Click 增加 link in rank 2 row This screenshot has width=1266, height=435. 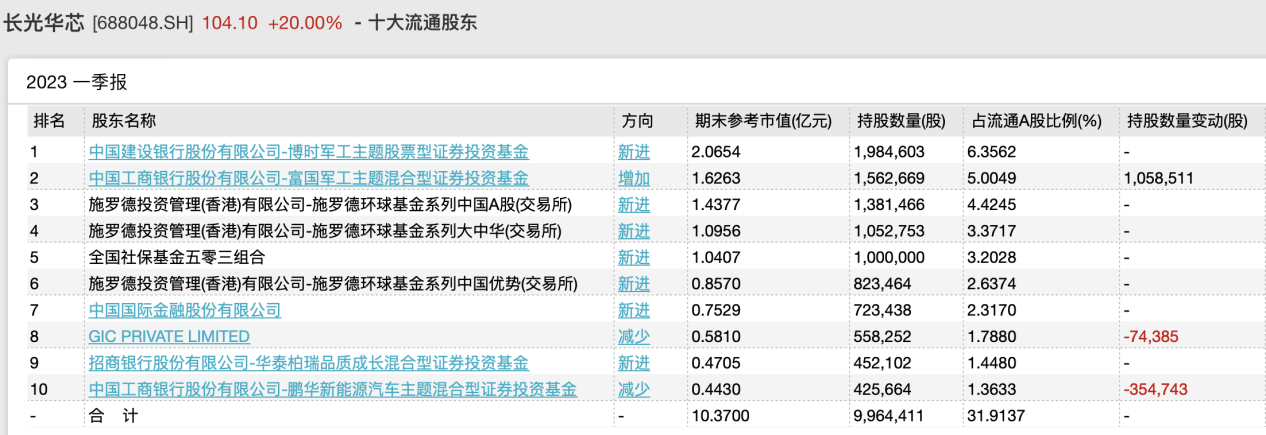[x=634, y=178]
